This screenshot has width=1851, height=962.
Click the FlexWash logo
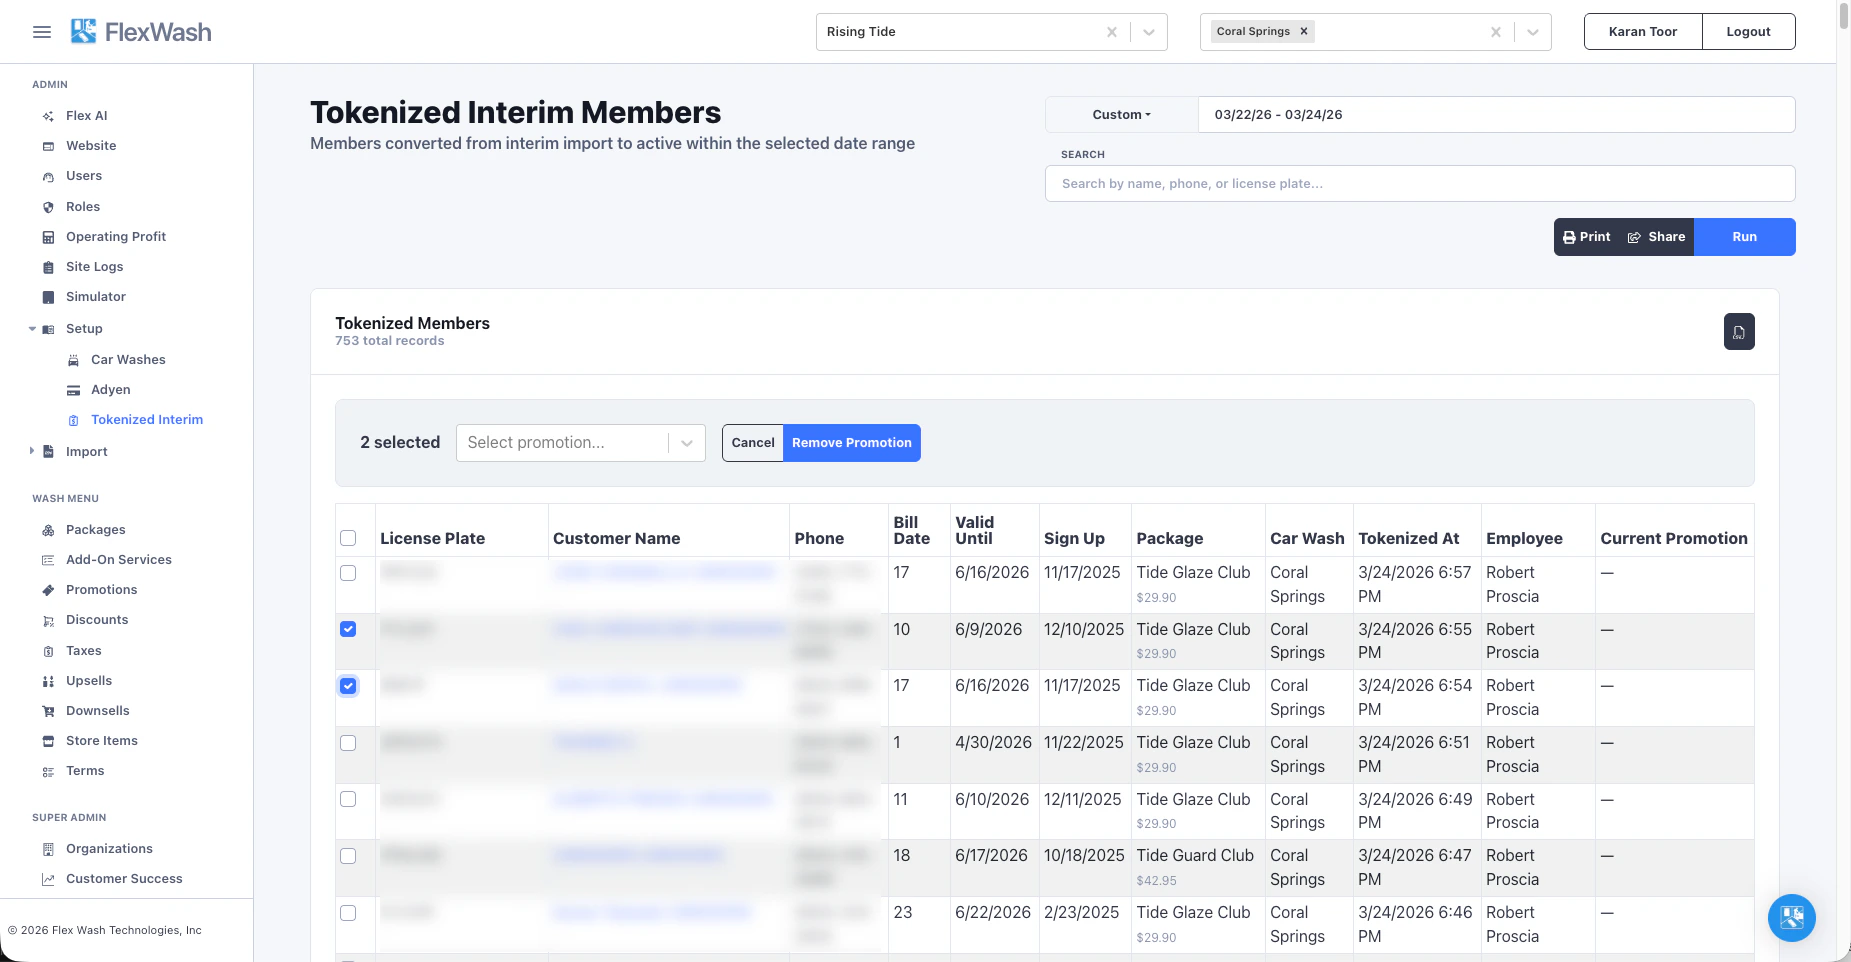141,32
